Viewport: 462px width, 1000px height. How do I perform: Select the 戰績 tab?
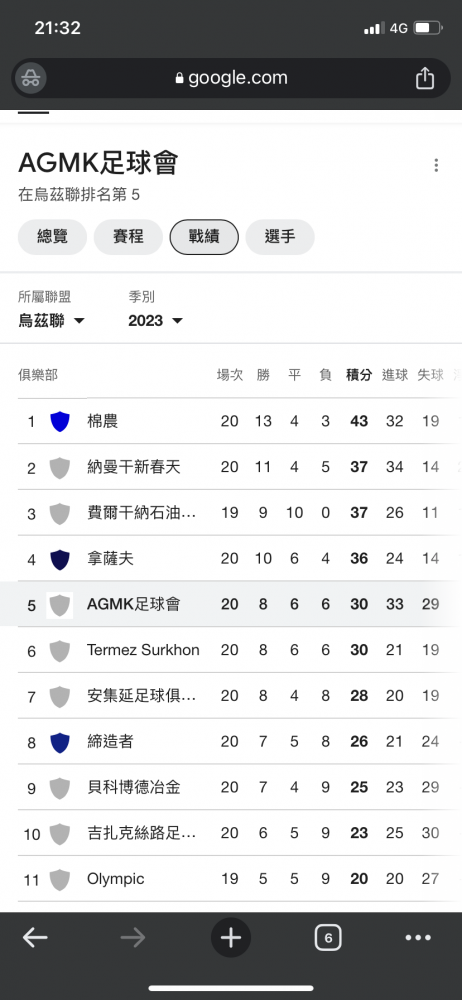click(204, 237)
